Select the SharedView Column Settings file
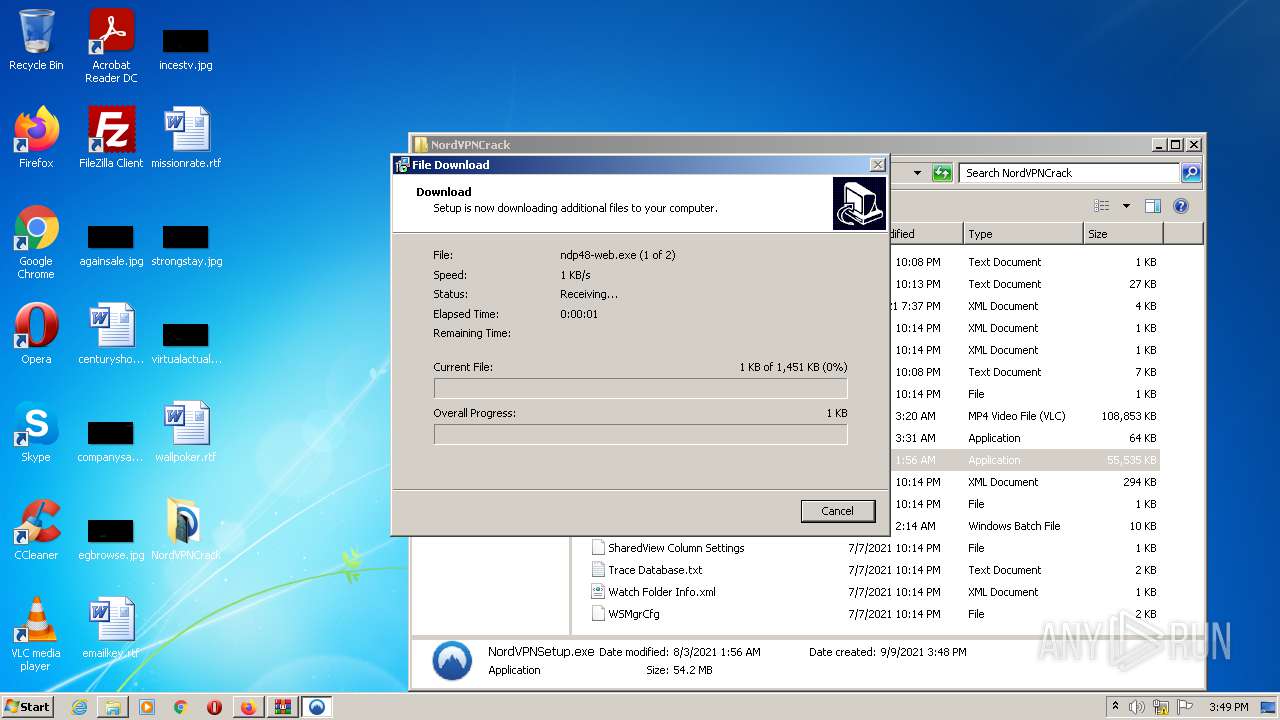The image size is (1280, 720). (676, 548)
